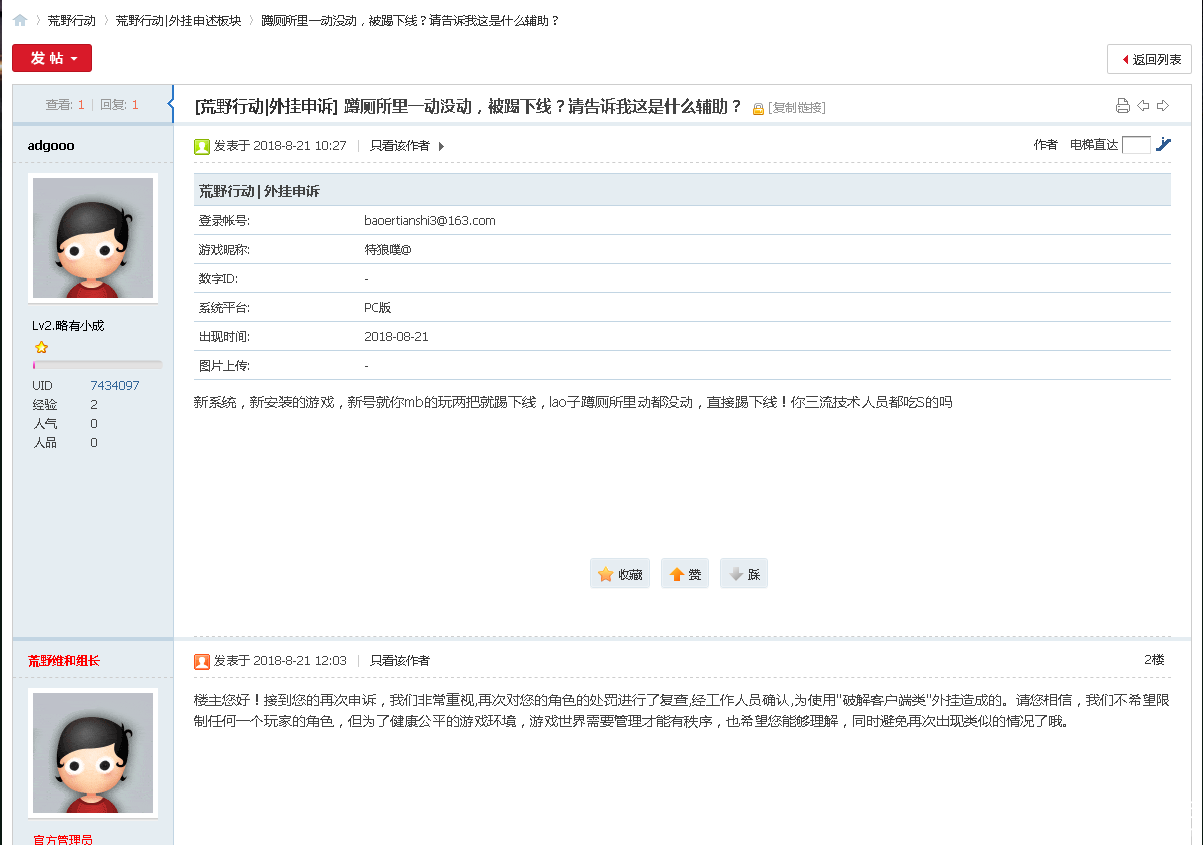Click 返回列表 to return to list
Screen dimensions: 1203x845
1149,59
